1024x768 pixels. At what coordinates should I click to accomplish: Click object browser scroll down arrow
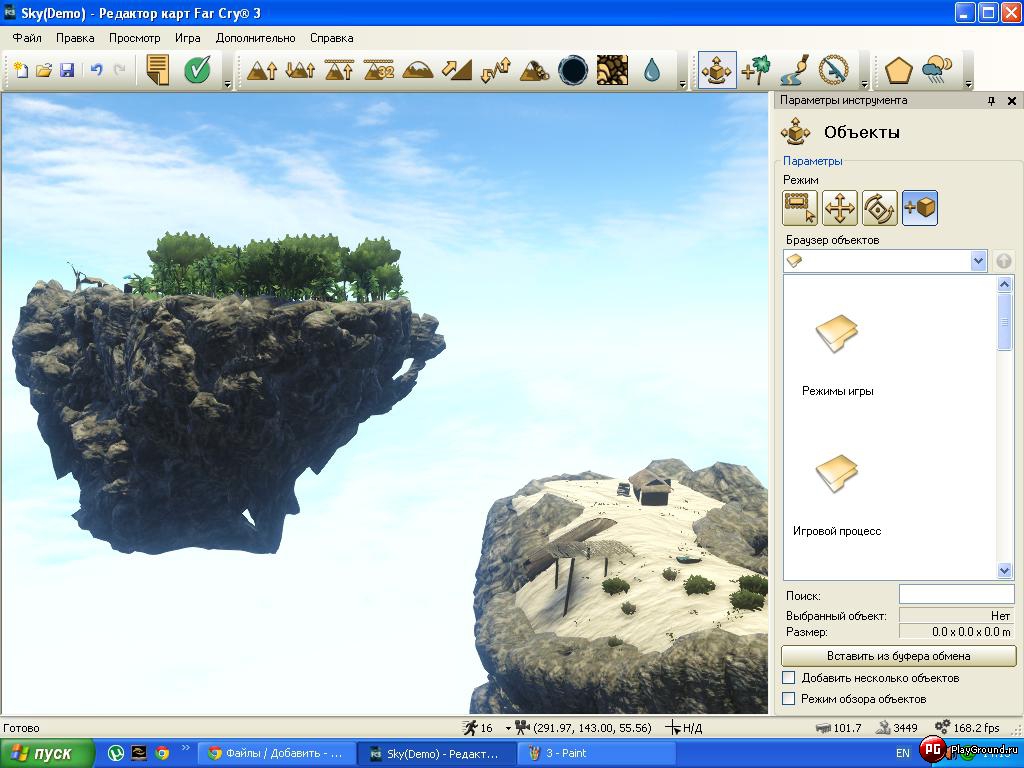(x=1004, y=570)
